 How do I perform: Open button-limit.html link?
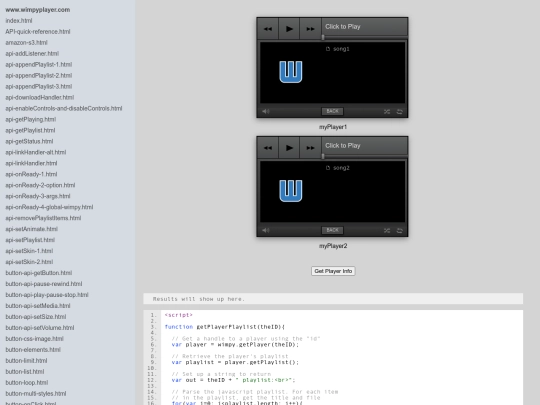coord(26,361)
